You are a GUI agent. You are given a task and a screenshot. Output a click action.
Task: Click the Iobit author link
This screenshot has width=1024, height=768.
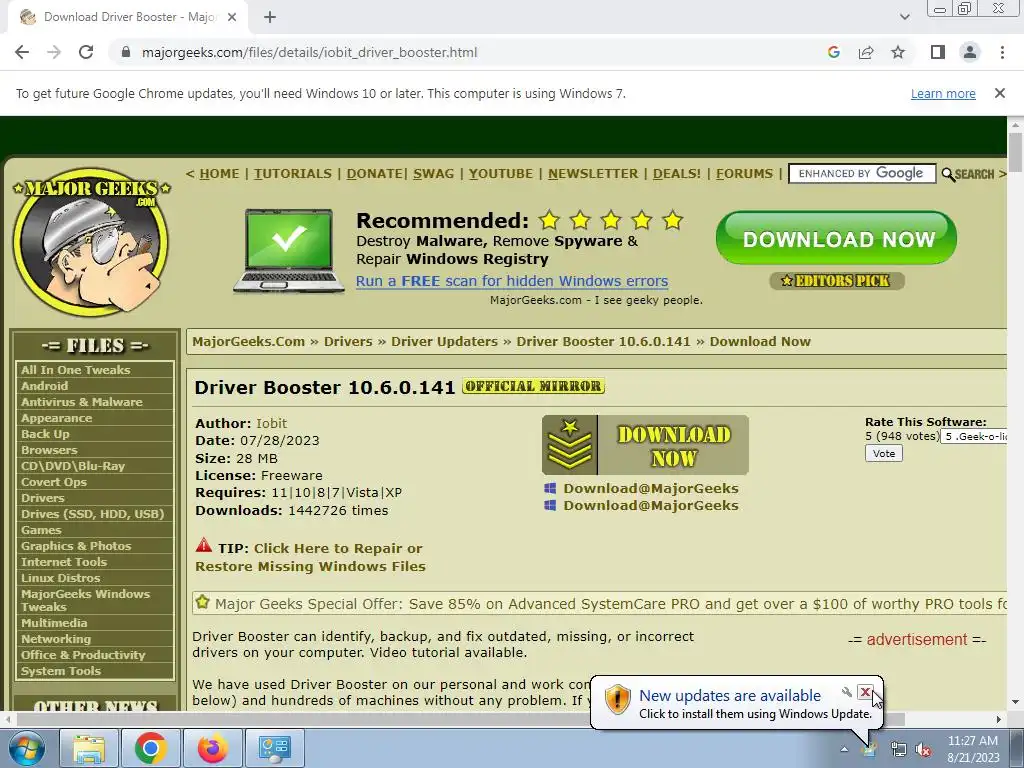271,423
